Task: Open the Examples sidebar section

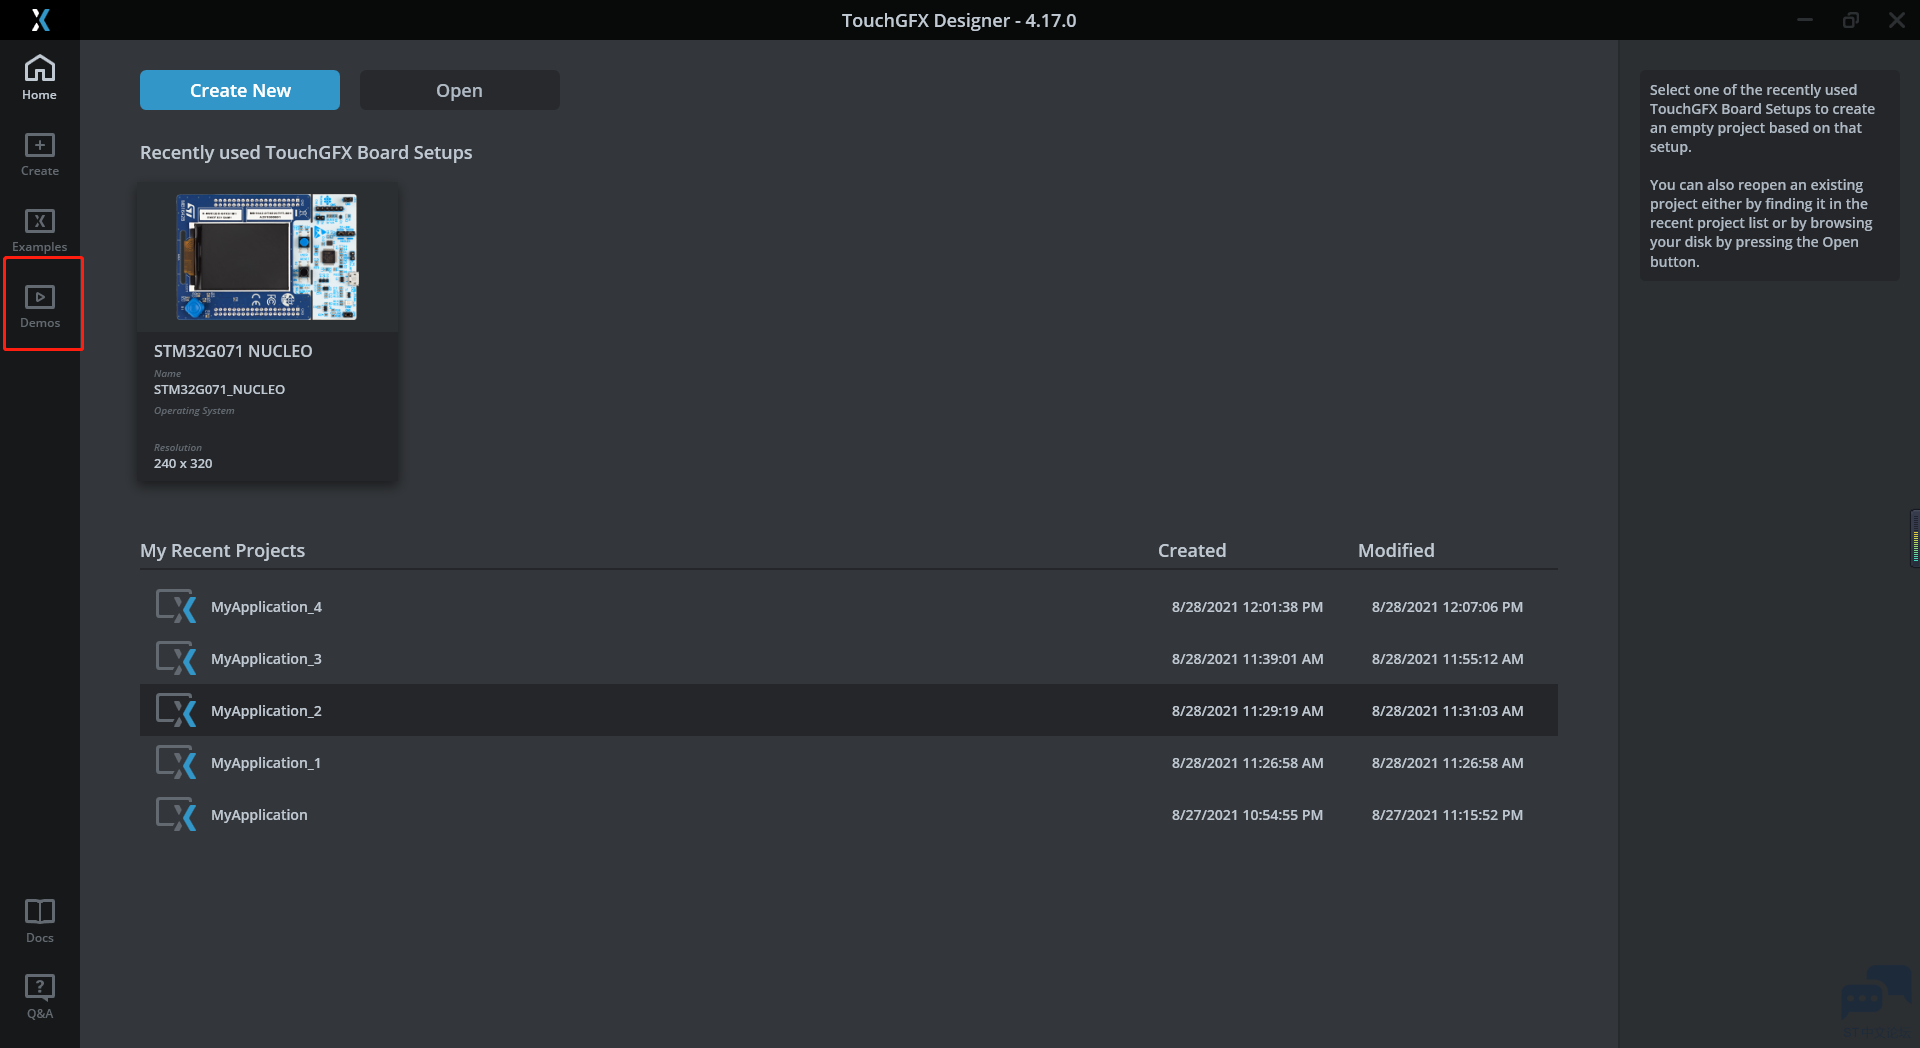Action: click(40, 230)
